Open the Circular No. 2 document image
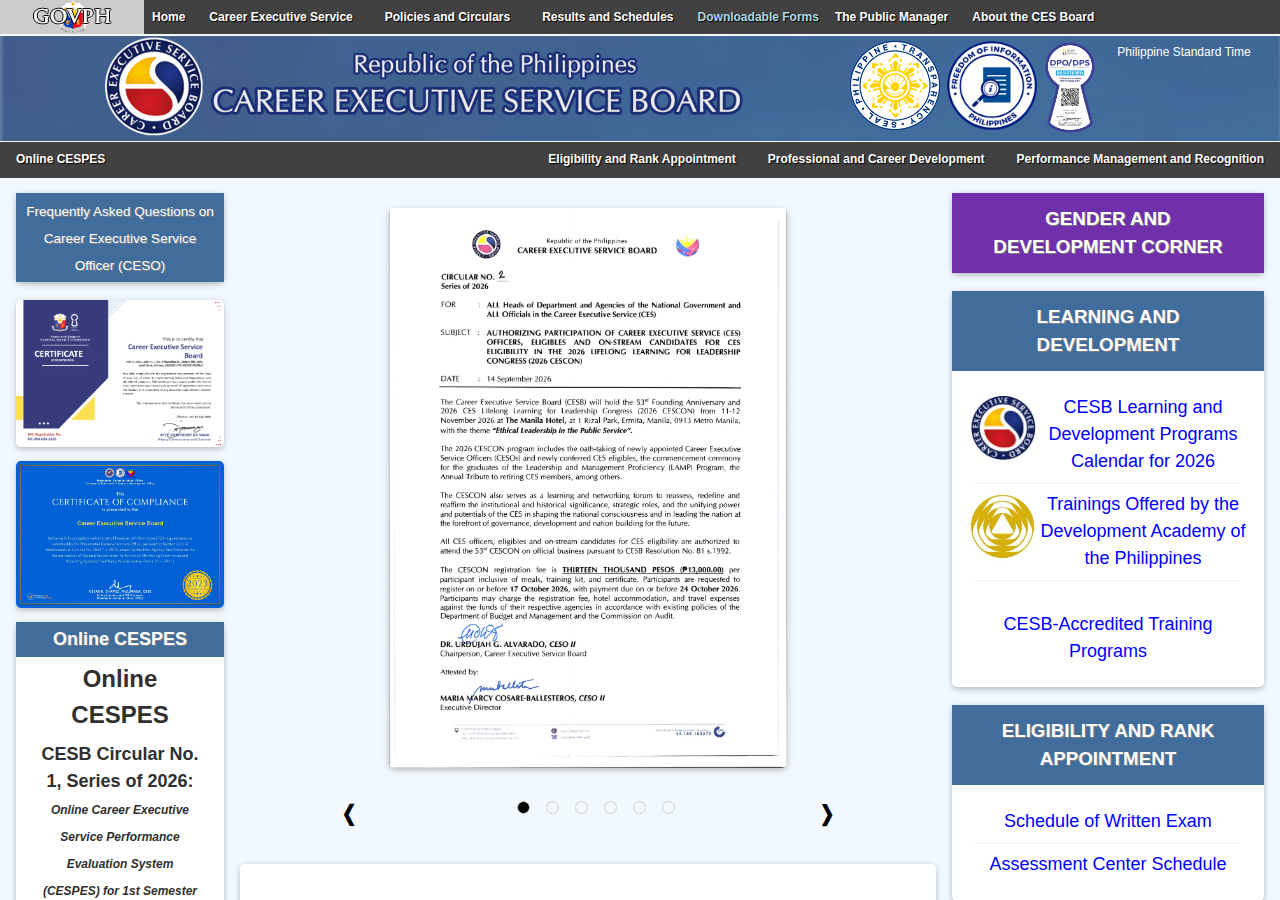Image resolution: width=1280 pixels, height=900 pixels. point(588,487)
